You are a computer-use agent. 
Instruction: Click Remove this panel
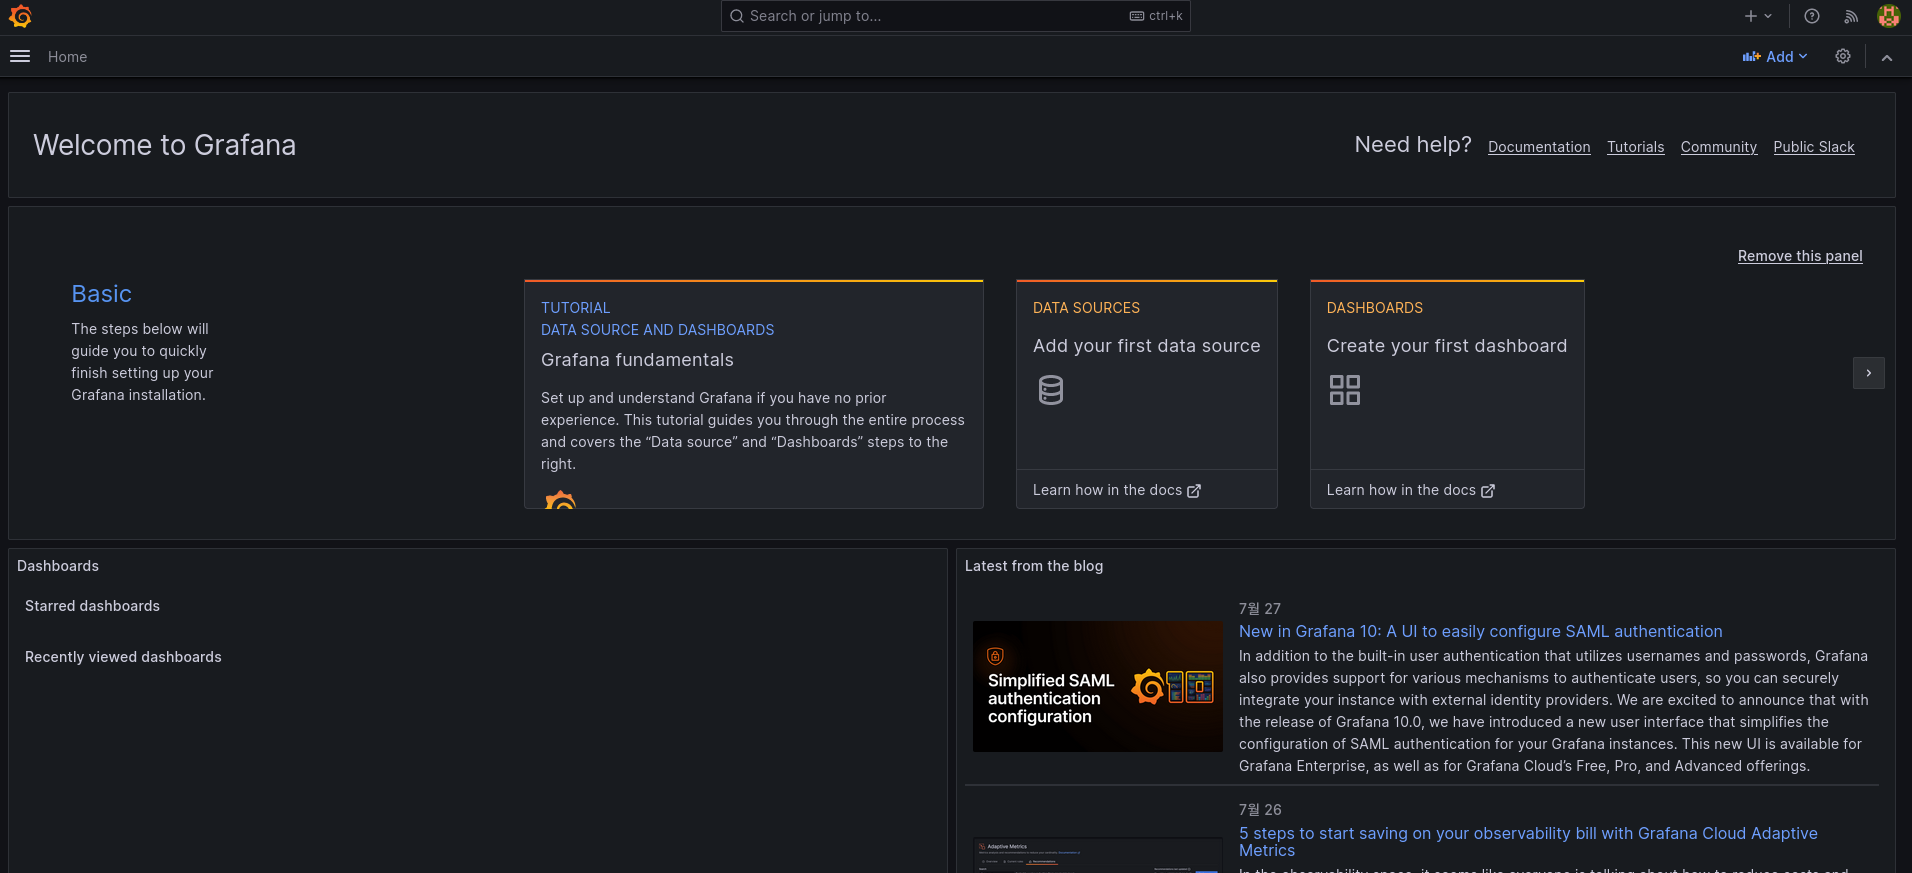[x=1799, y=256]
